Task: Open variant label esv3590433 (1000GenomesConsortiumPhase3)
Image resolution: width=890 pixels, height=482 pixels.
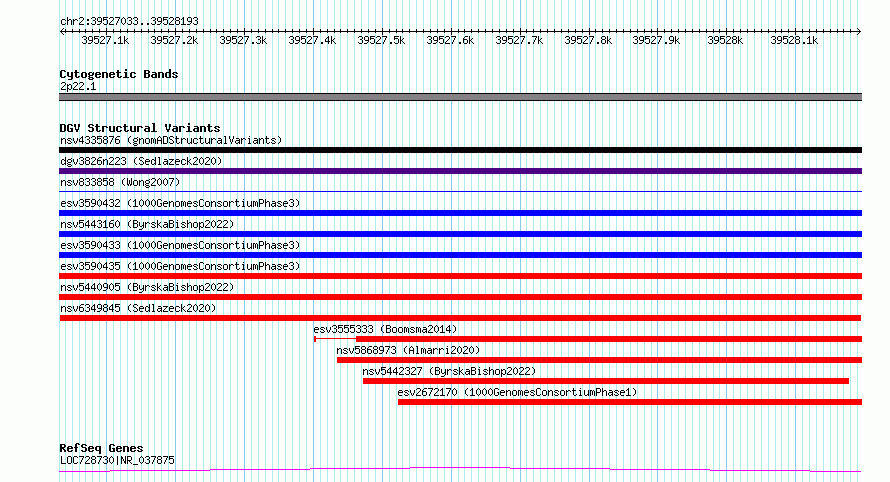Action: (x=180, y=245)
